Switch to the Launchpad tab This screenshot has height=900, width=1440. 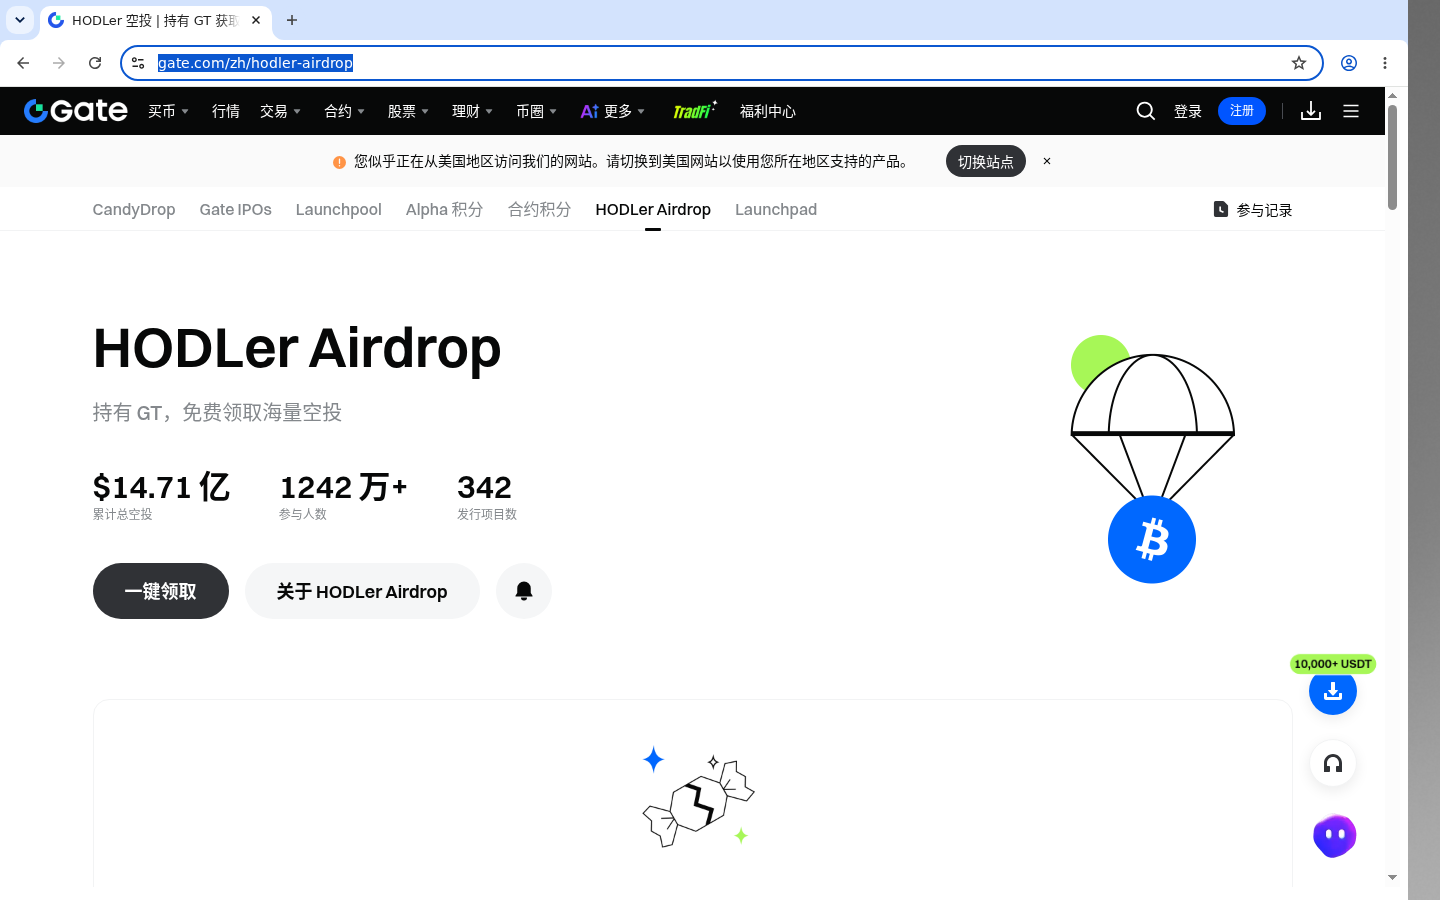(776, 209)
